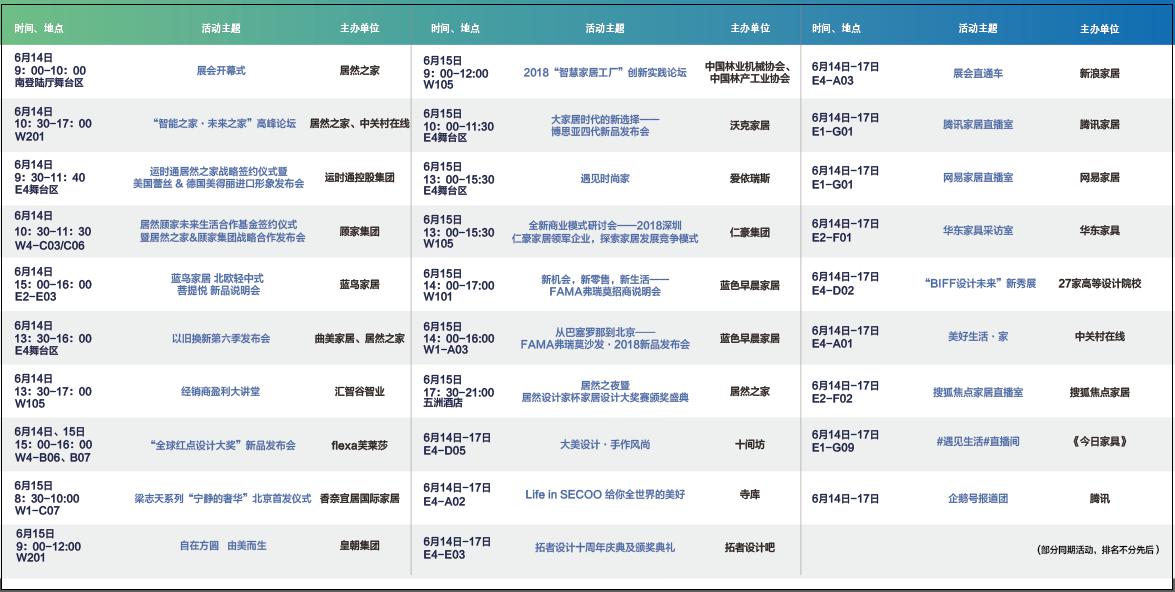1175x592 pixels.
Task: Click the organizer 皇朝集团
Action: coord(360,546)
